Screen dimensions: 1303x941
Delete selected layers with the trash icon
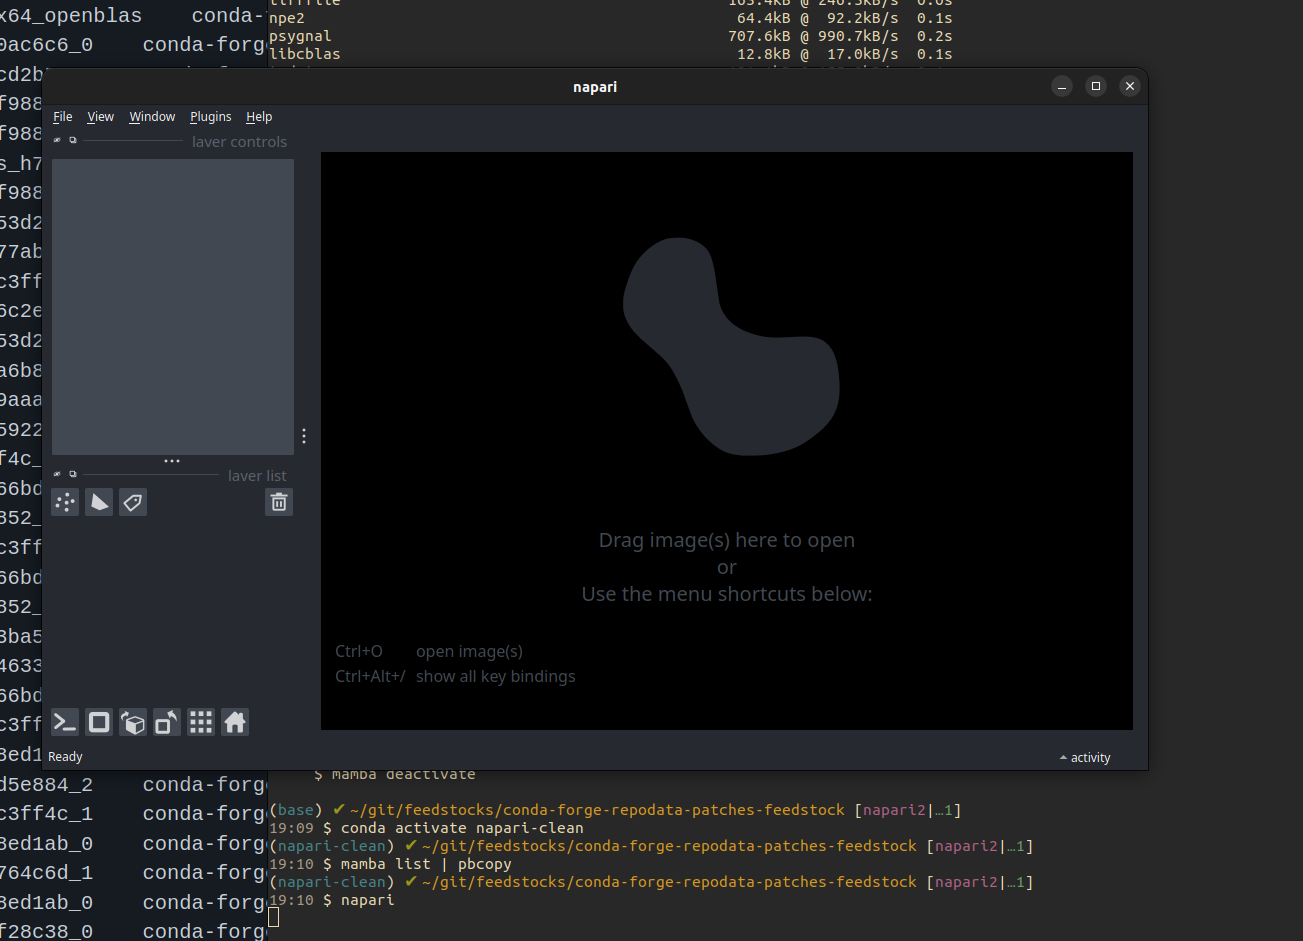coord(279,502)
